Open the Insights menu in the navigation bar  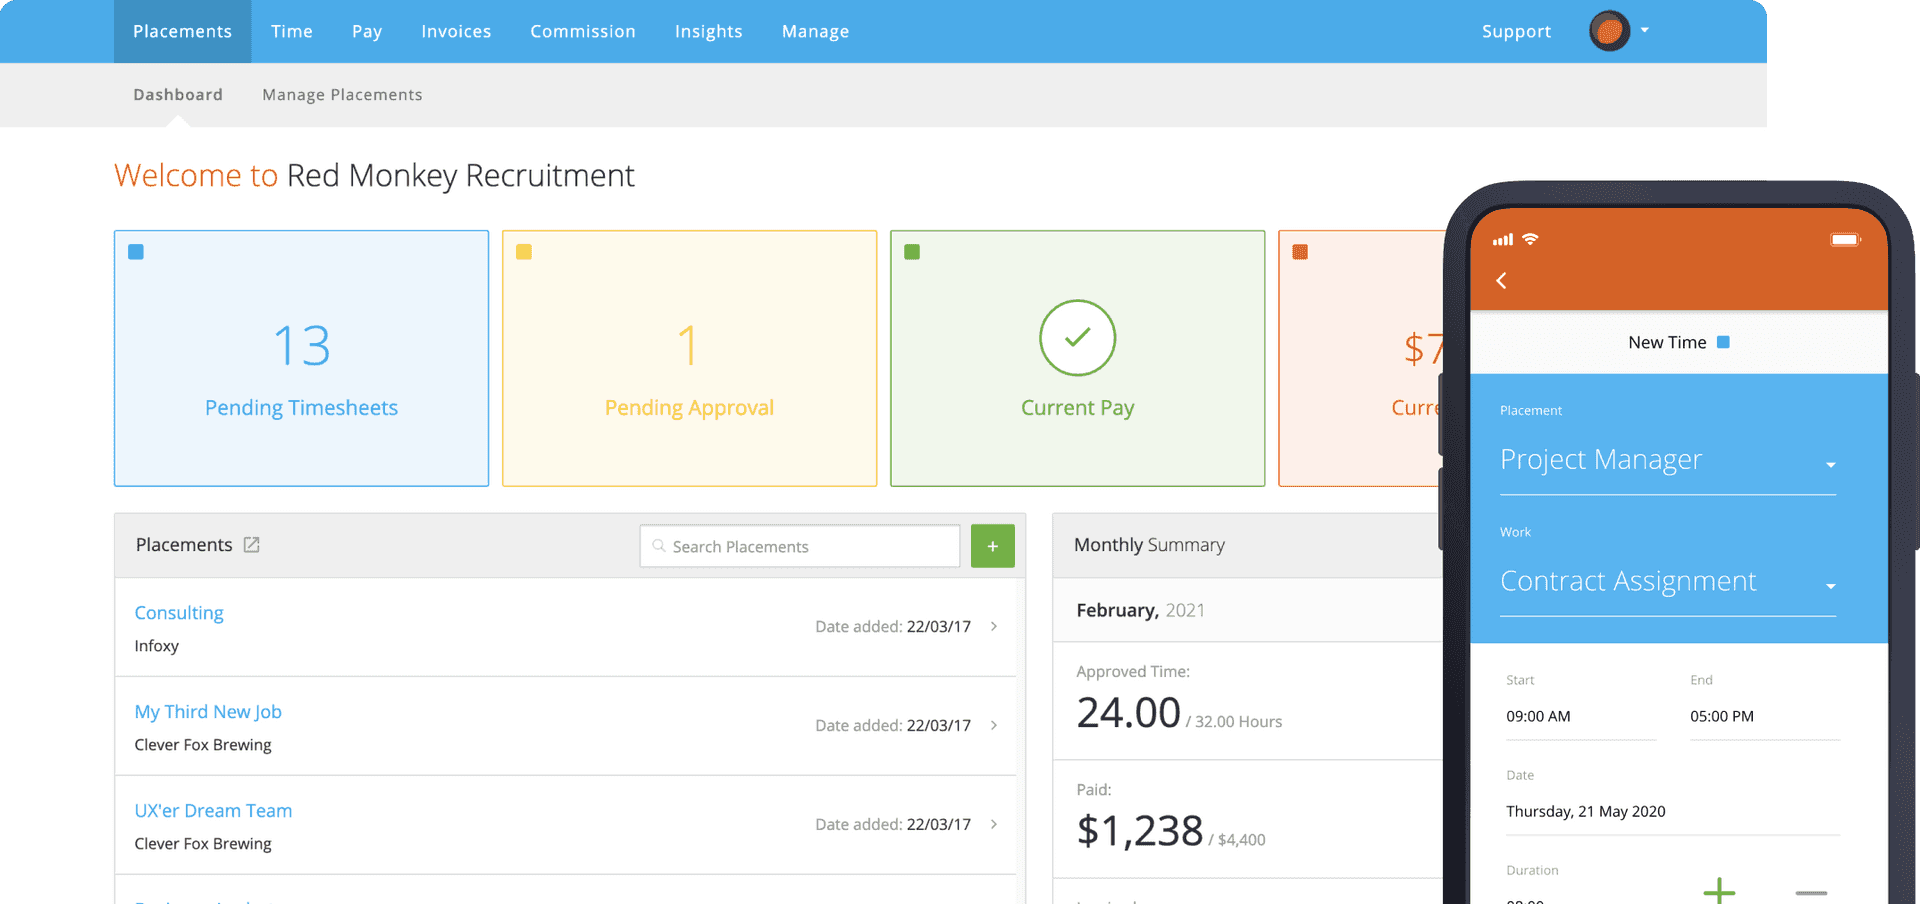coord(708,31)
